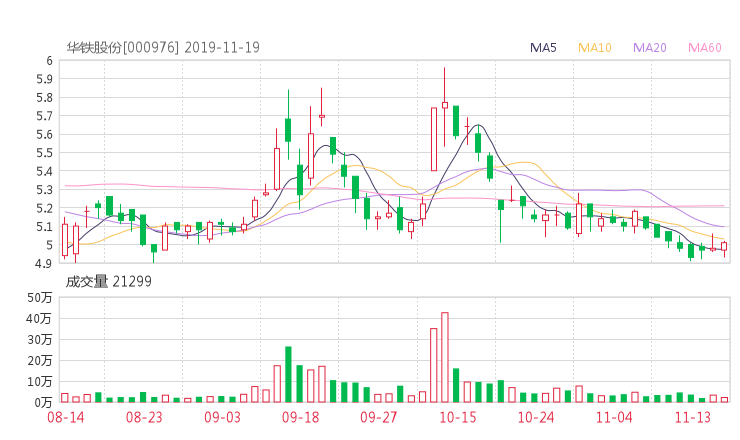This screenshot has width=740, height=440.
Task: Click the 08-23 date axis label
Action: click(x=144, y=417)
